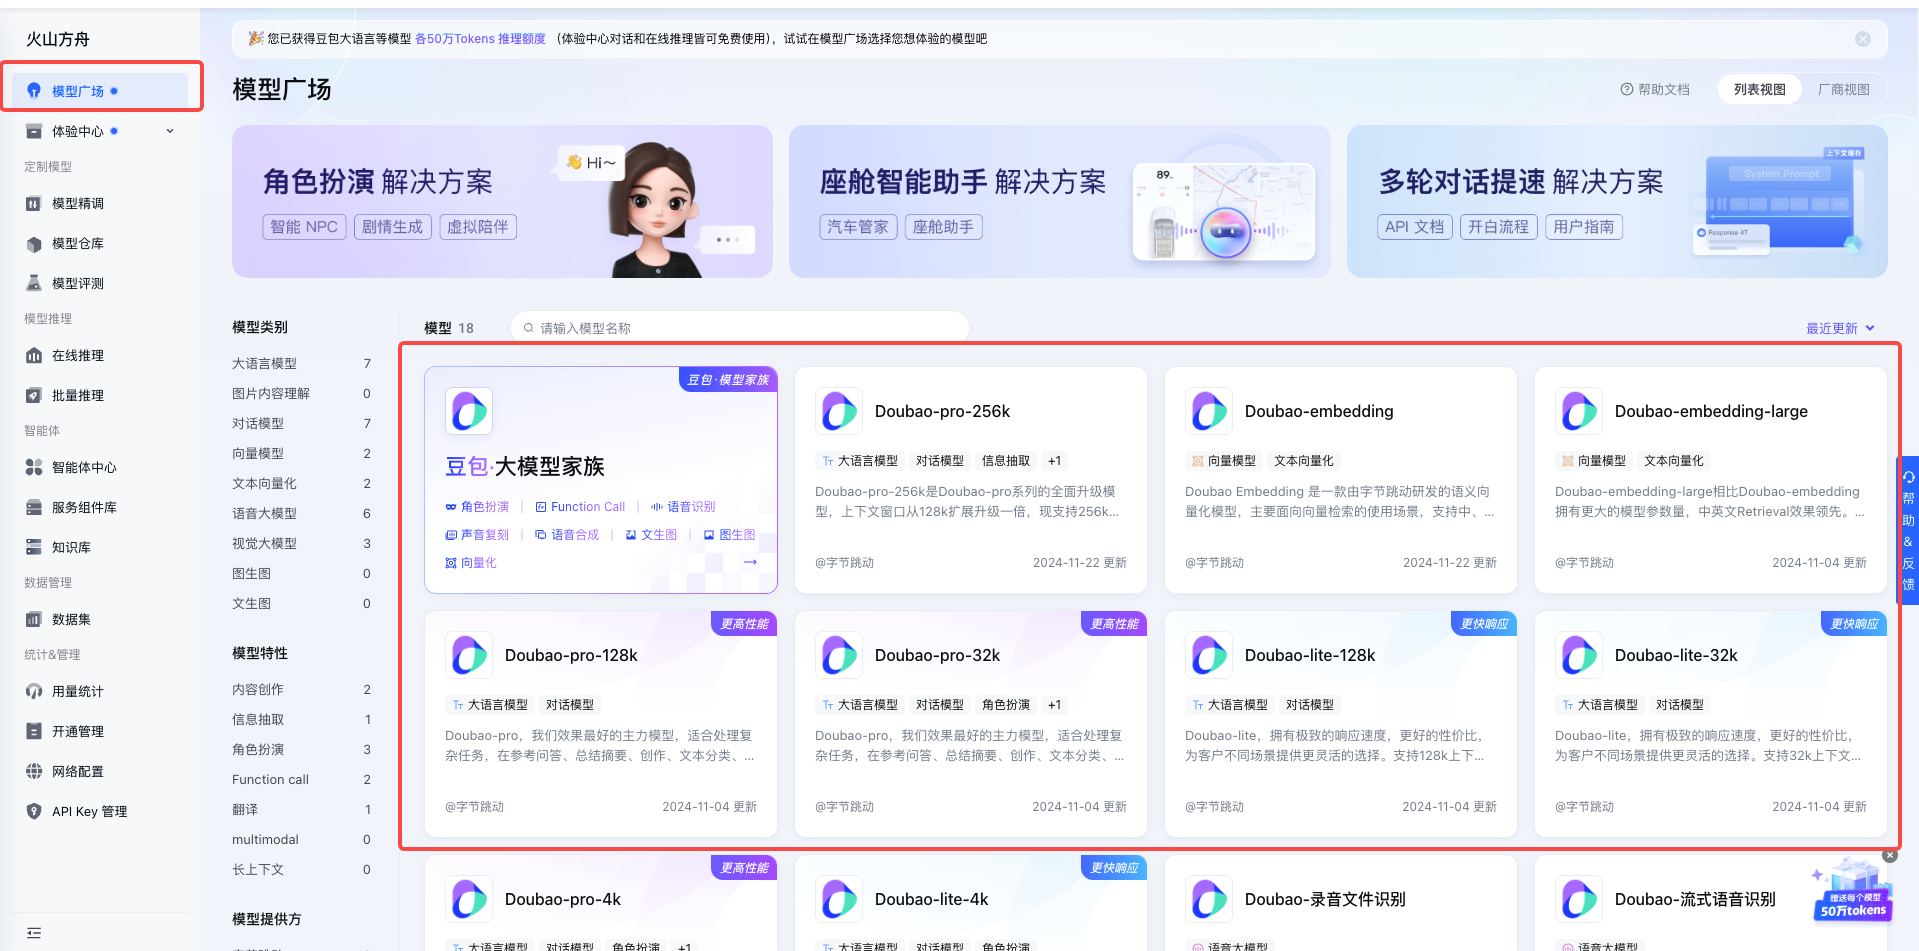Open the 最近更新 sort dropdown
Viewport: 1919px width, 951px height.
[x=1840, y=328]
